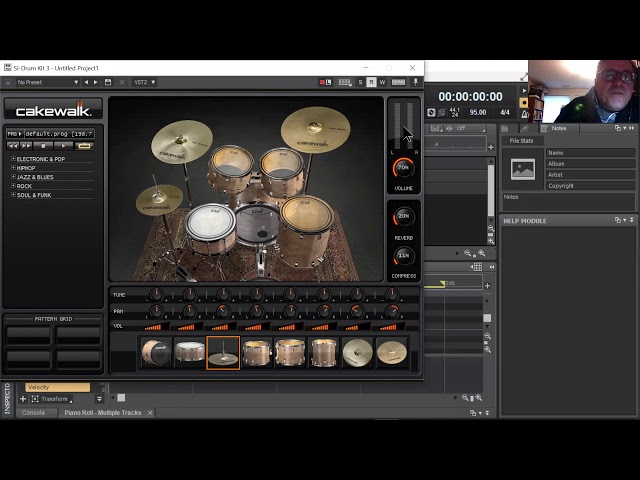This screenshot has width=640, height=480.
Task: Save the plugin preset with disk icon
Action: (108, 82)
